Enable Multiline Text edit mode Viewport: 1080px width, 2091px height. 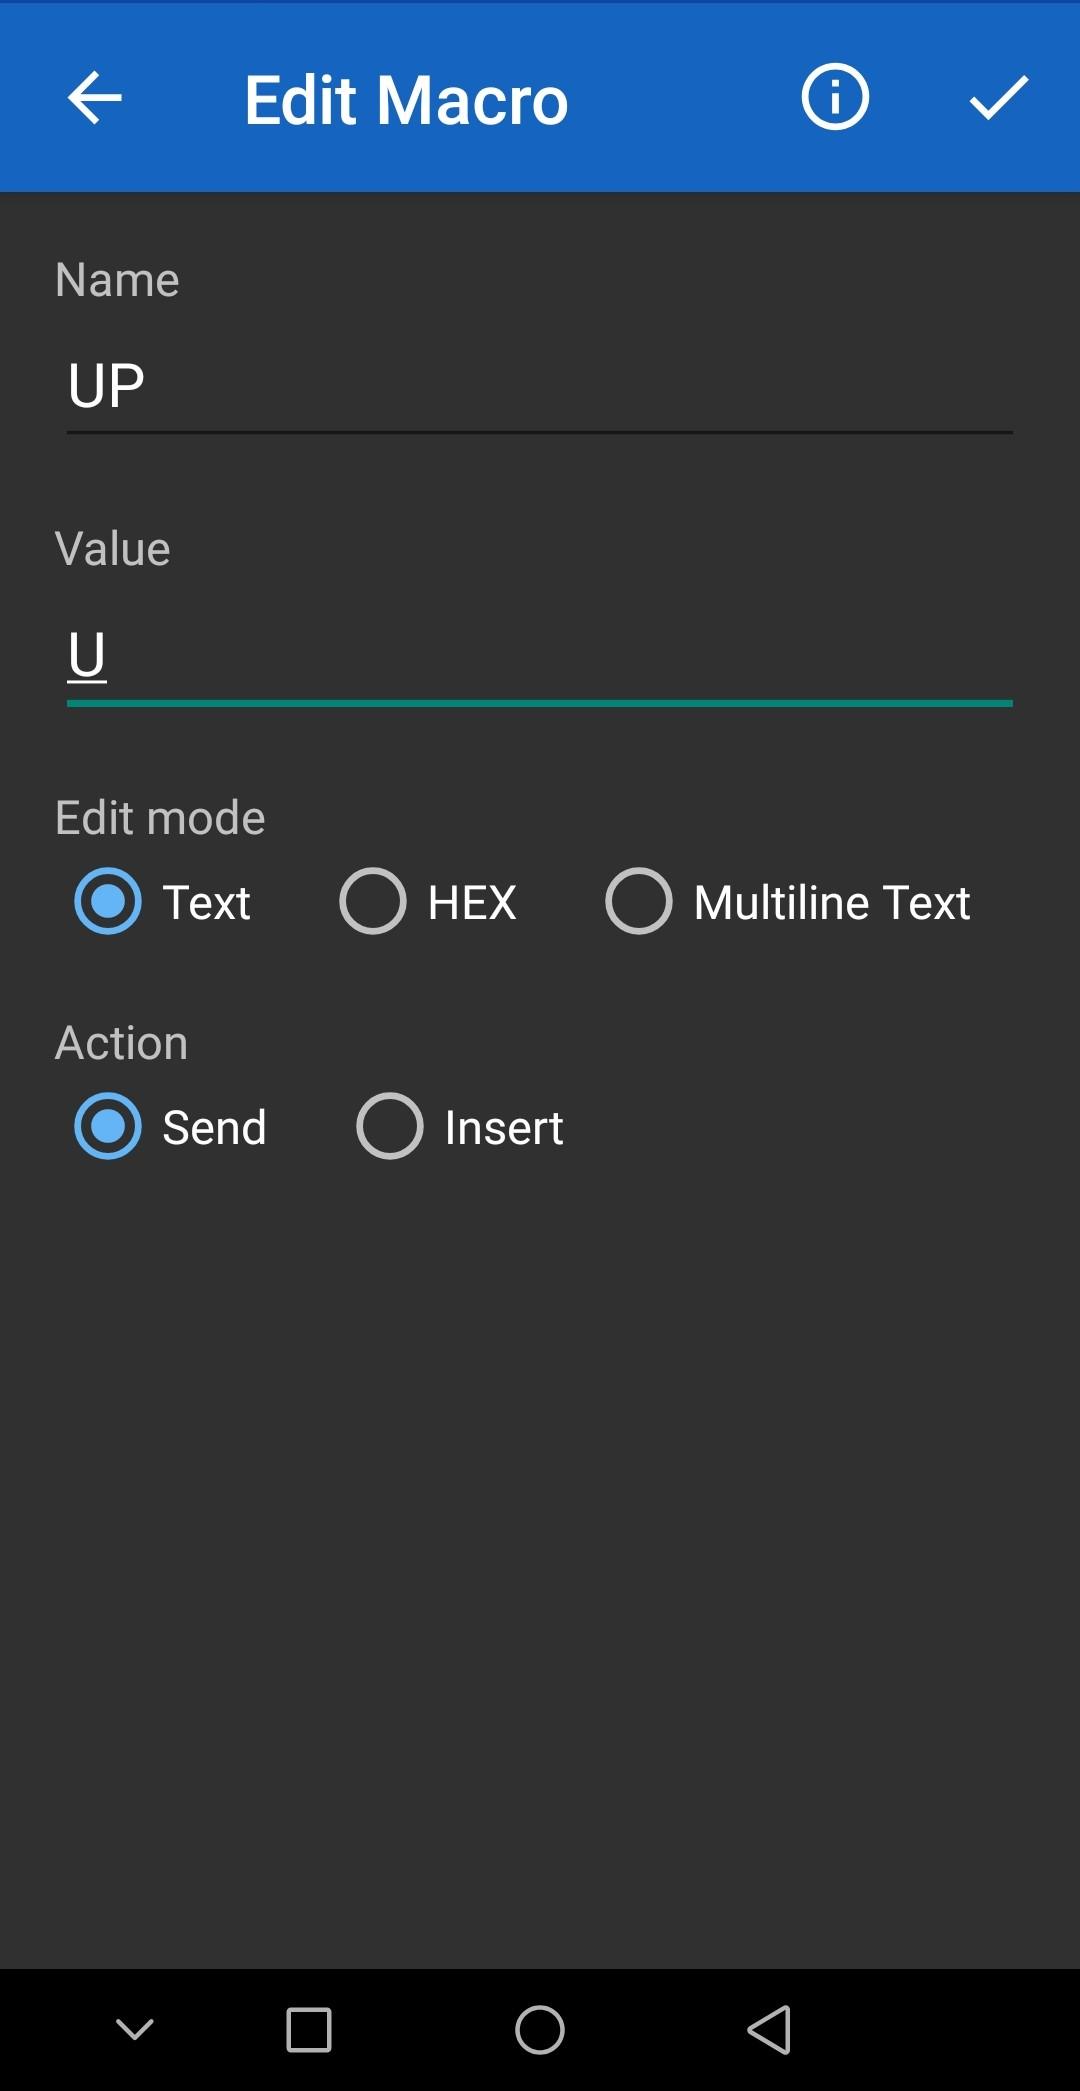[x=639, y=901]
